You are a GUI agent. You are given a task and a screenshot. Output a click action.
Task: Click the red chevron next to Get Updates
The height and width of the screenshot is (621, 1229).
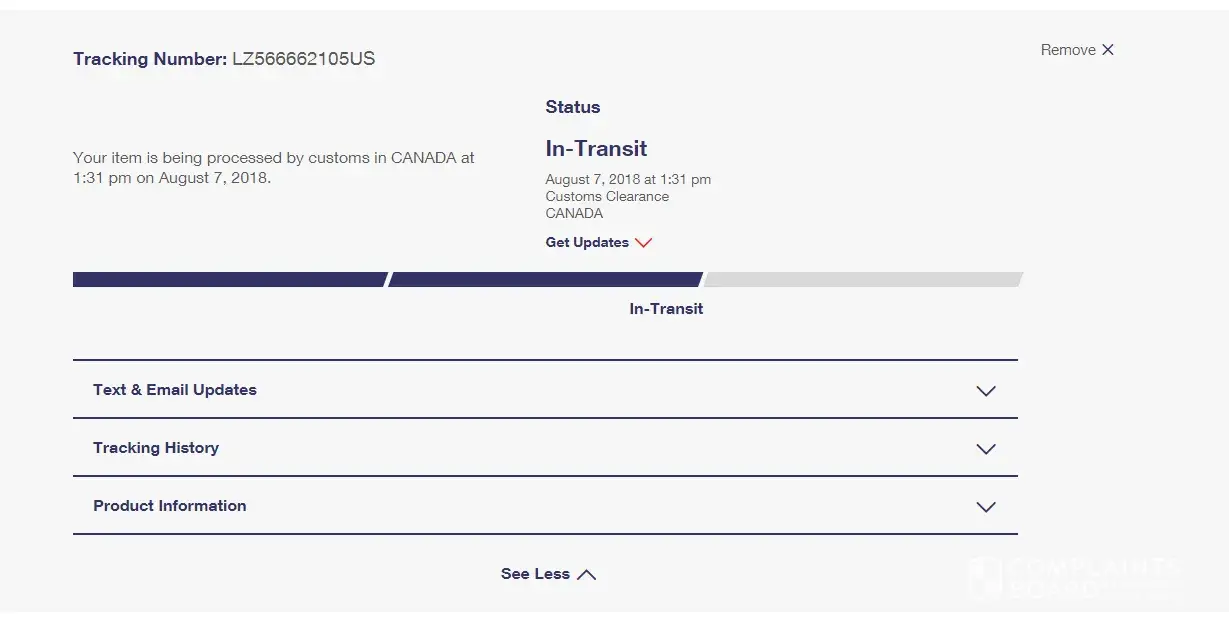point(643,243)
